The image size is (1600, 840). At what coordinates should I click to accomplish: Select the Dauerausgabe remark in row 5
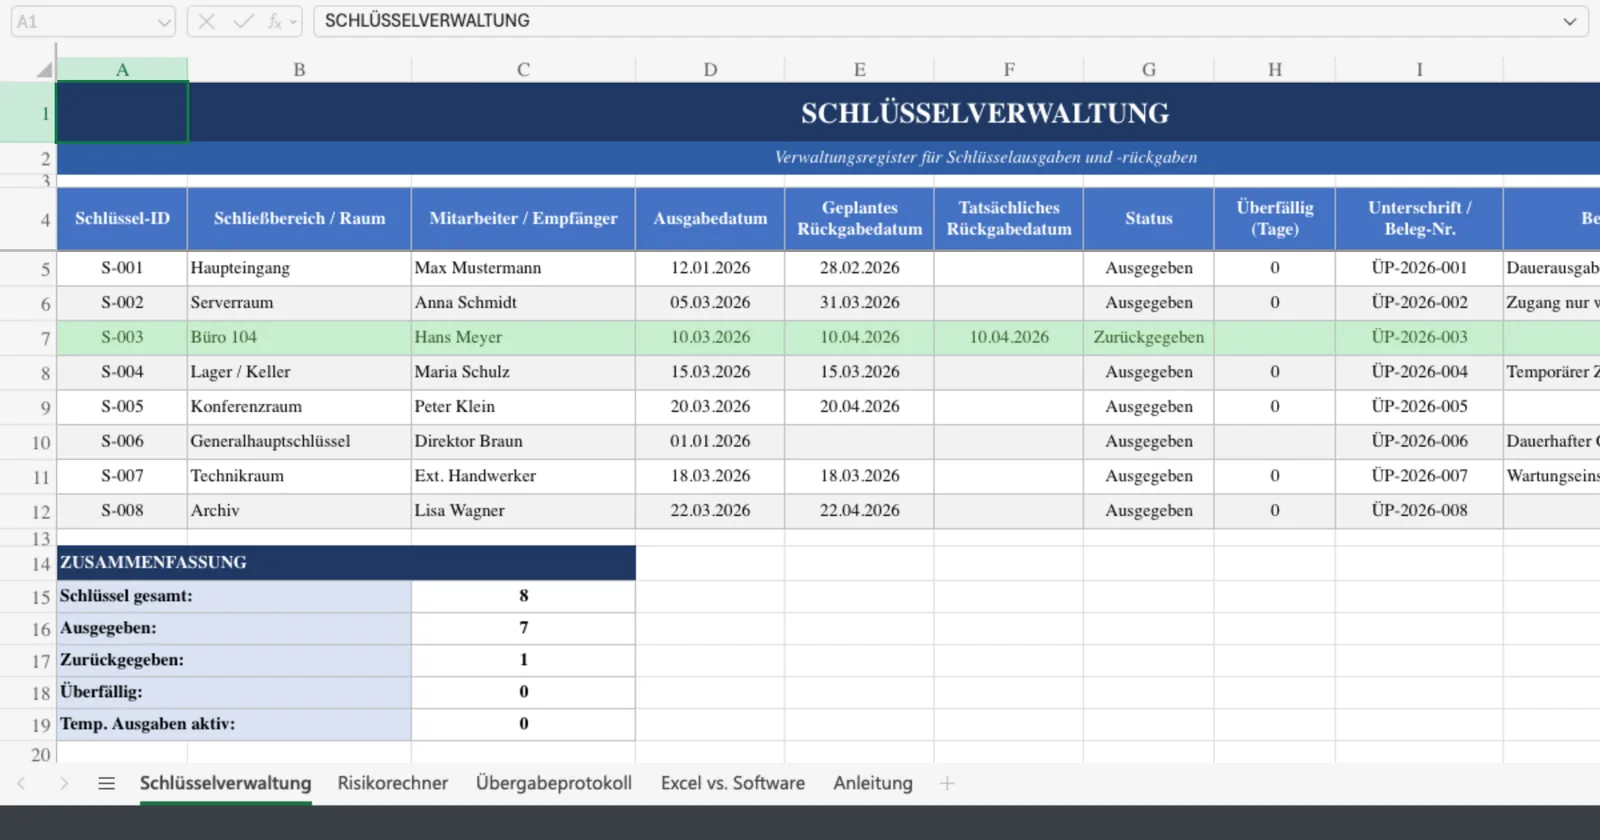coord(1551,268)
